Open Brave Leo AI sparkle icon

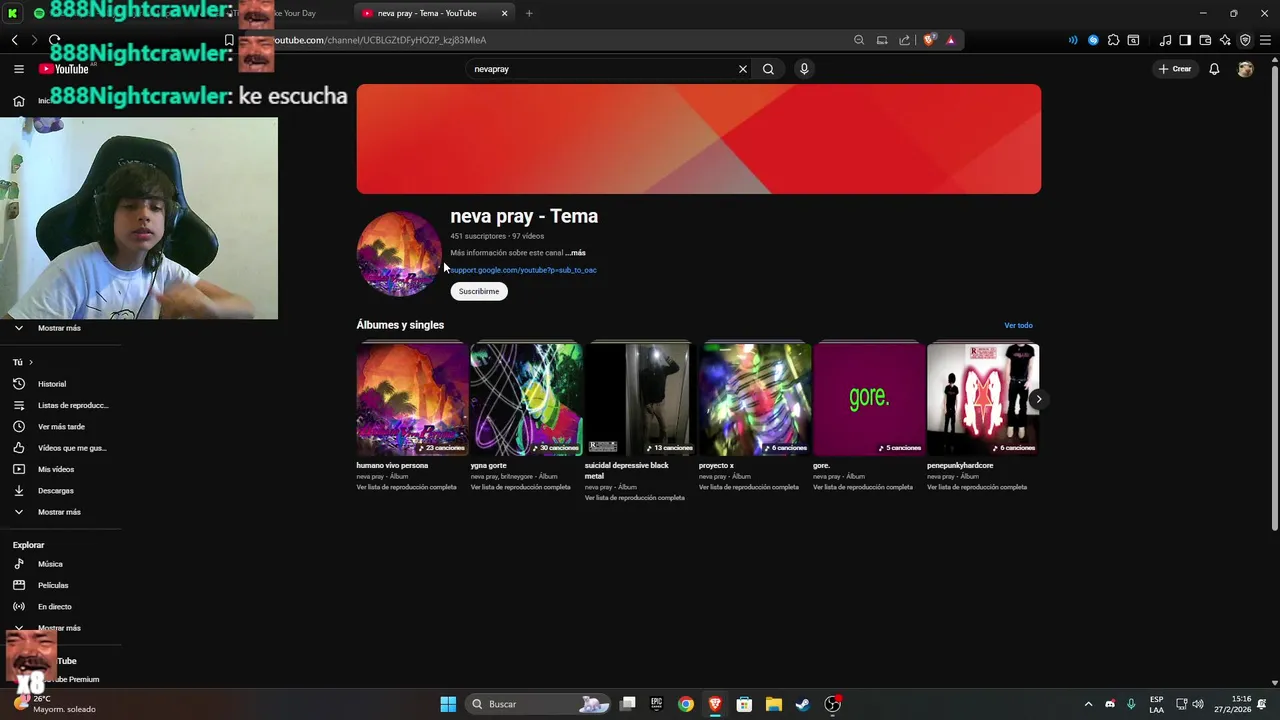(x=1225, y=40)
